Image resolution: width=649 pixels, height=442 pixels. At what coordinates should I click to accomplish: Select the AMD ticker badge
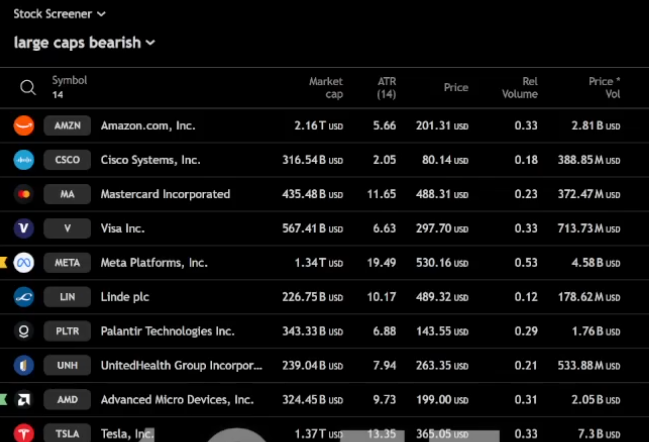[x=67, y=399]
